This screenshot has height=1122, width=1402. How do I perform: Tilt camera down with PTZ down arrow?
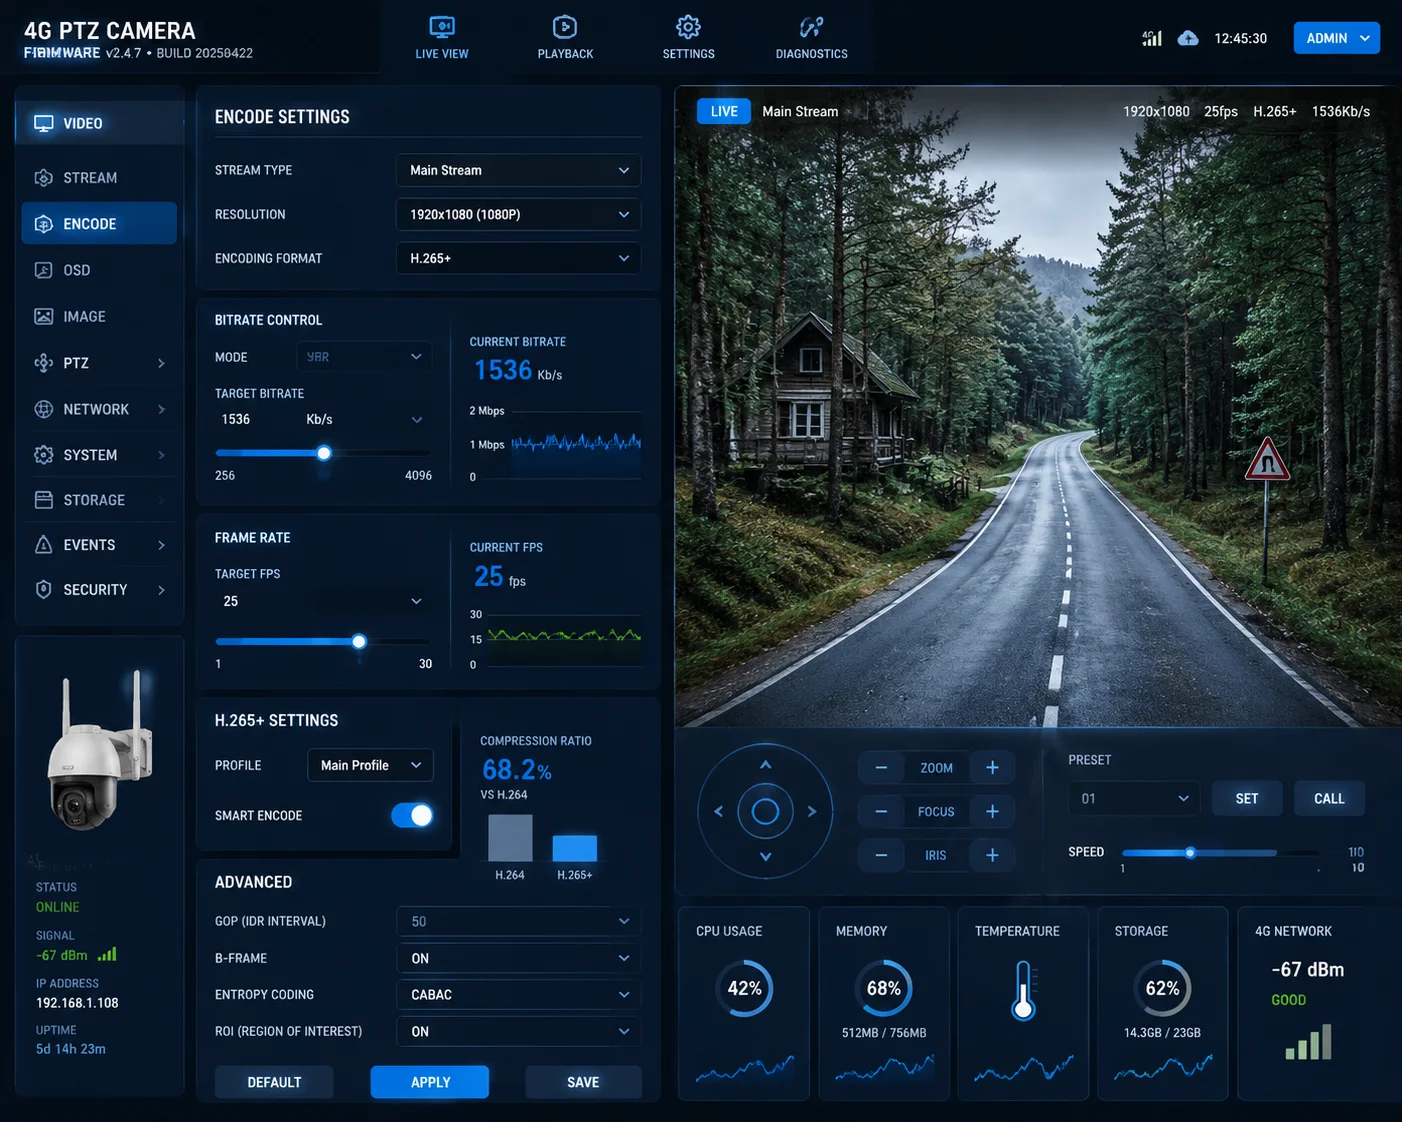(765, 857)
